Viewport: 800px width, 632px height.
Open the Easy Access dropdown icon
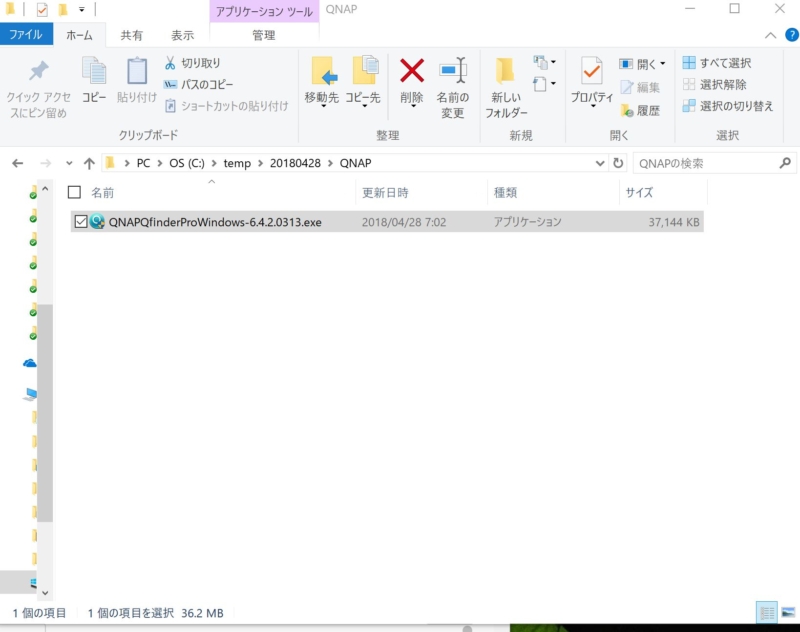544,84
